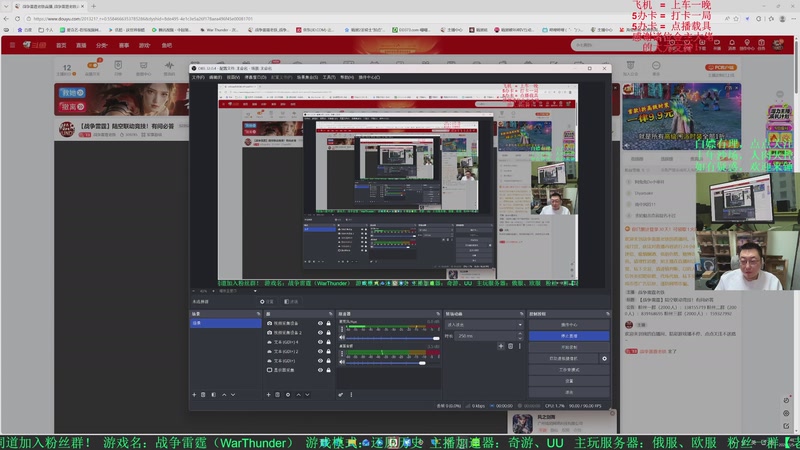Add a new scene in OBS Scenes panel
This screenshot has height=450, width=800.
coord(194,394)
